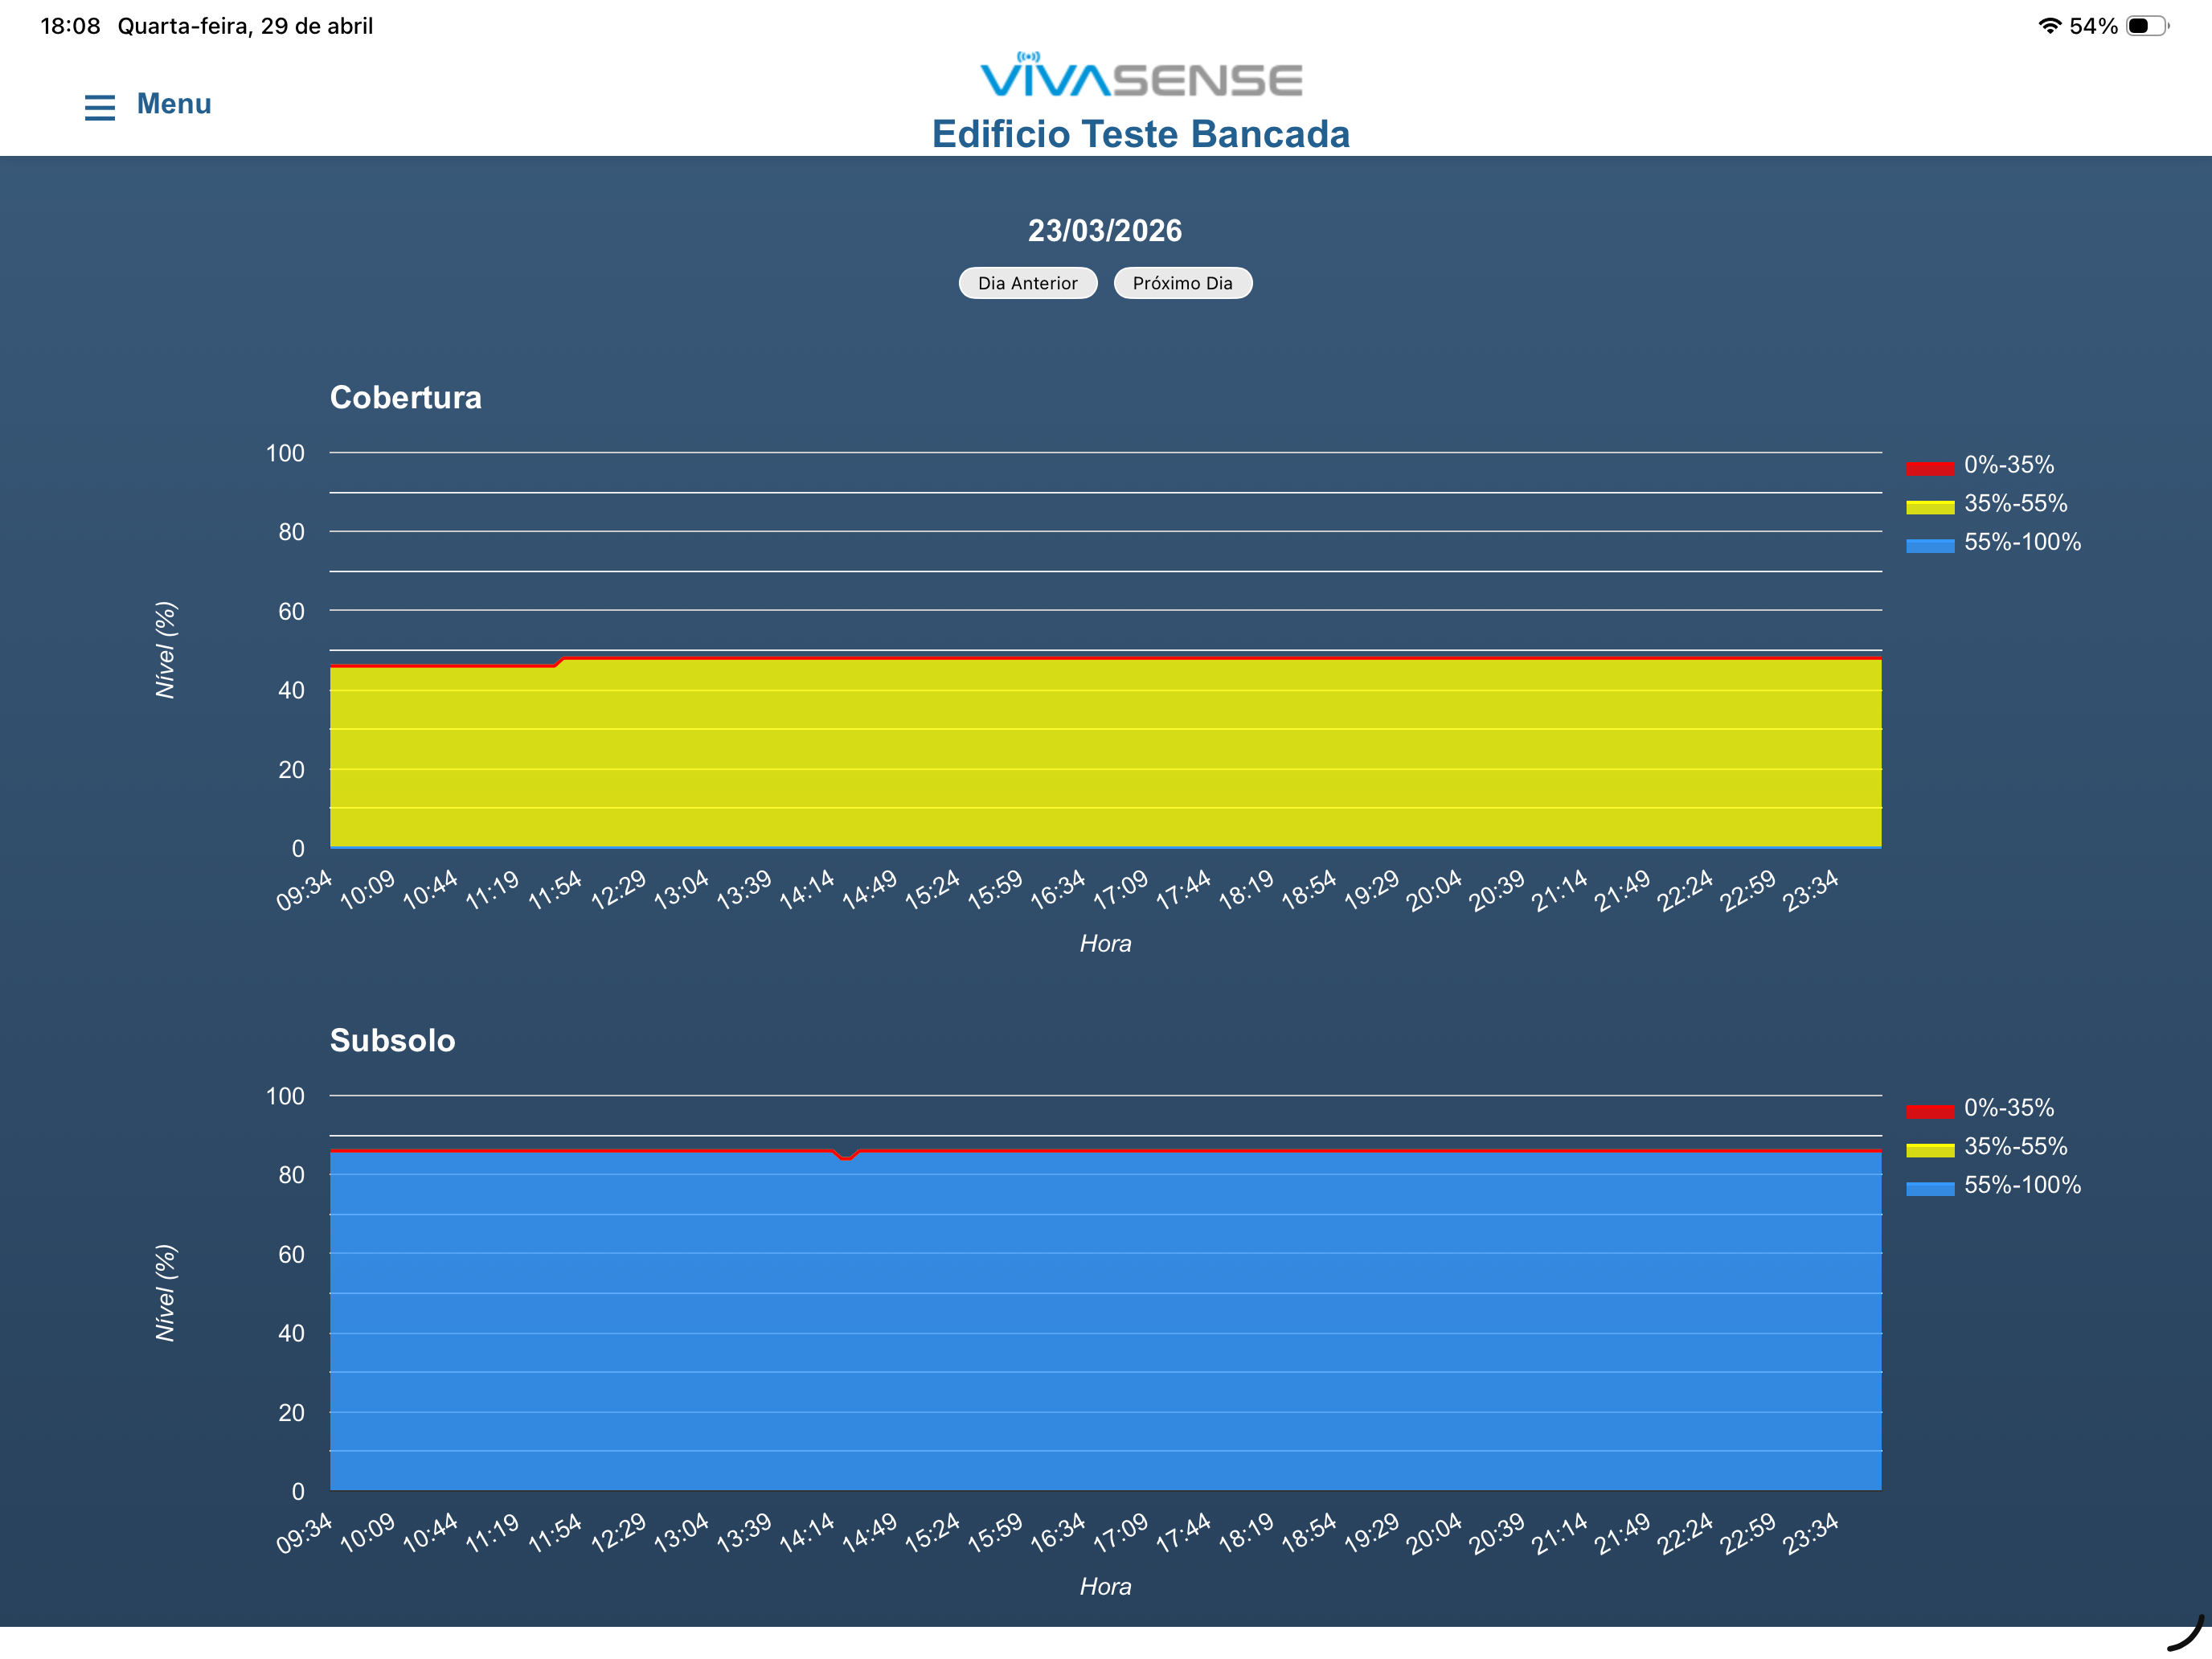Click Subsolo x-axis label 10:09

tap(368, 1532)
